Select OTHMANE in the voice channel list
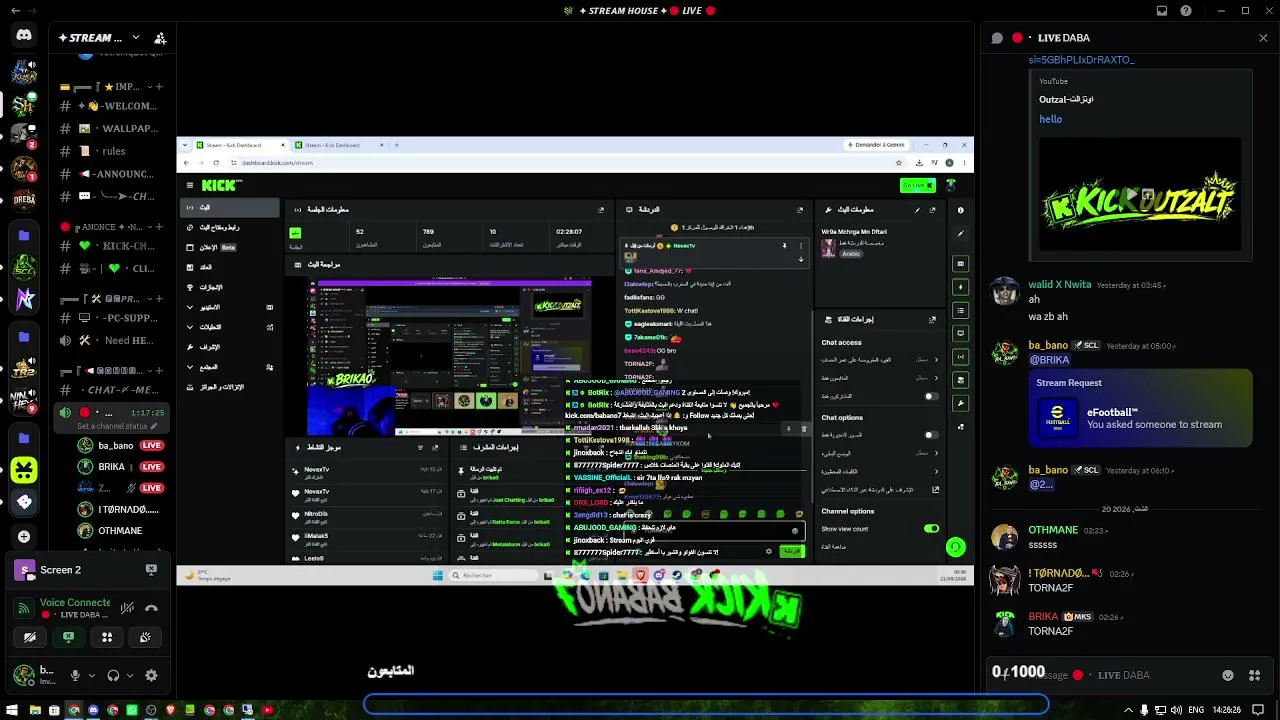Image resolution: width=1280 pixels, height=720 pixels. [x=120, y=531]
